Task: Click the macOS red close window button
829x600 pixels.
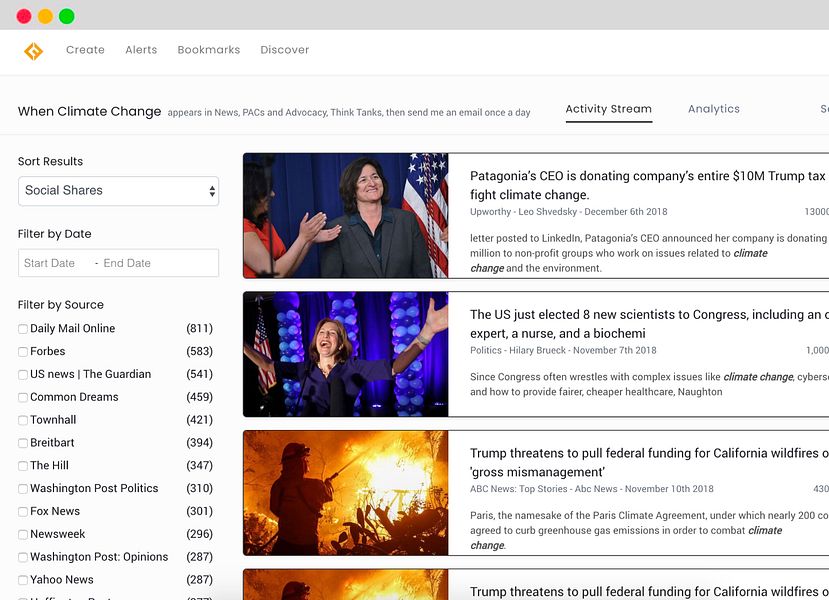Action: [x=24, y=16]
